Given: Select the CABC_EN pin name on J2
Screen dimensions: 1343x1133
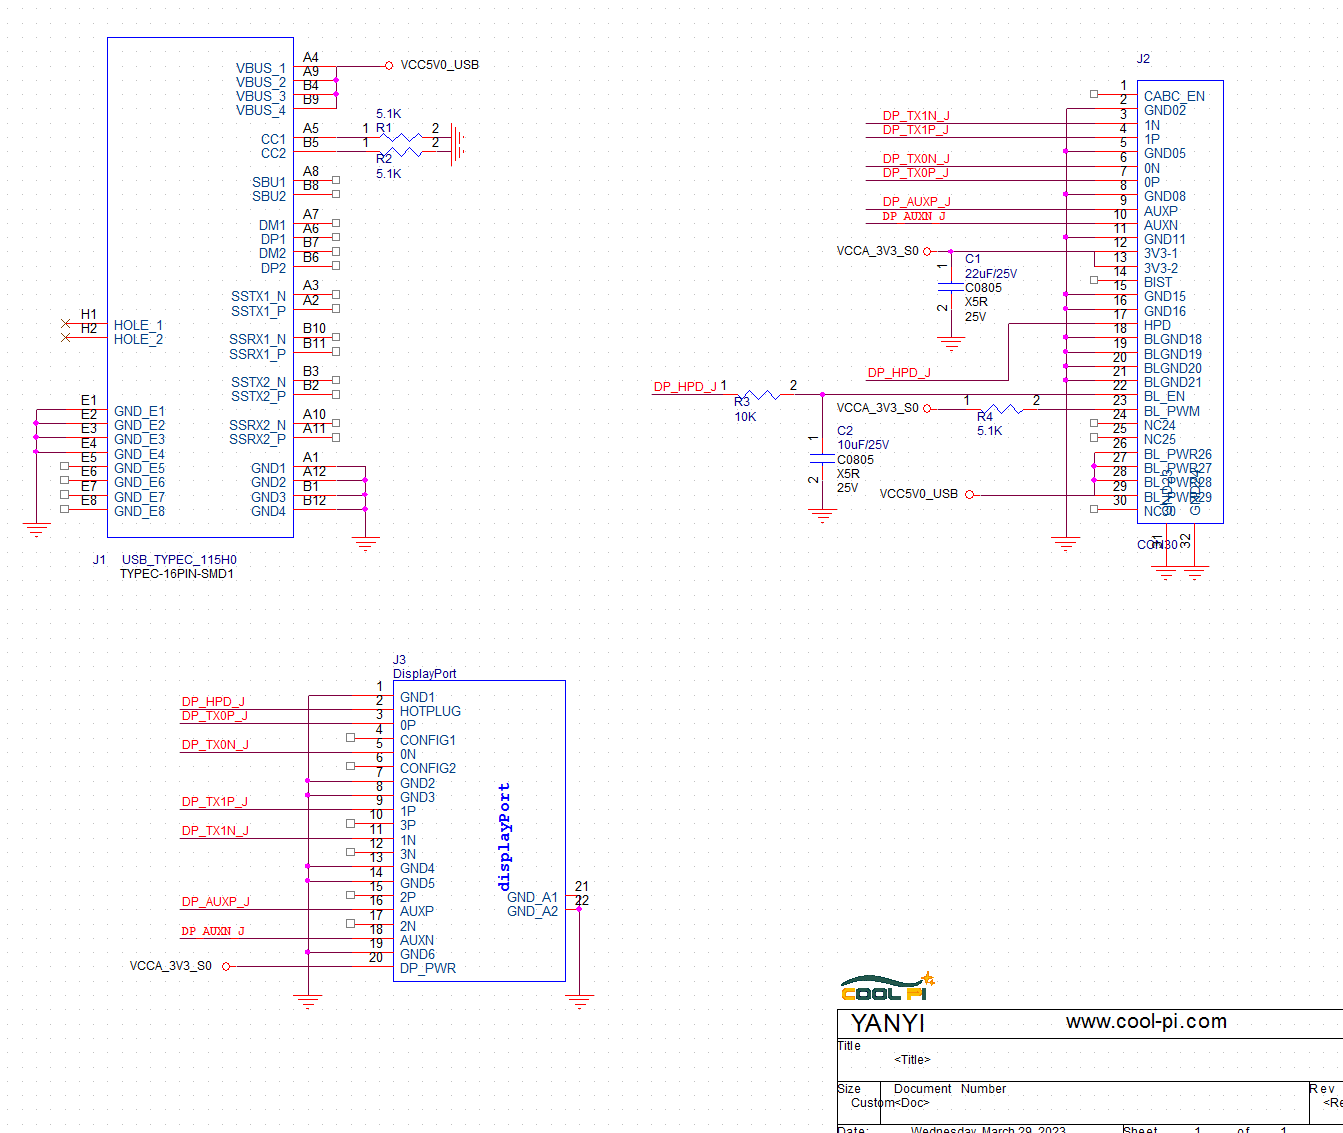Looking at the screenshot, I should coord(1174,96).
